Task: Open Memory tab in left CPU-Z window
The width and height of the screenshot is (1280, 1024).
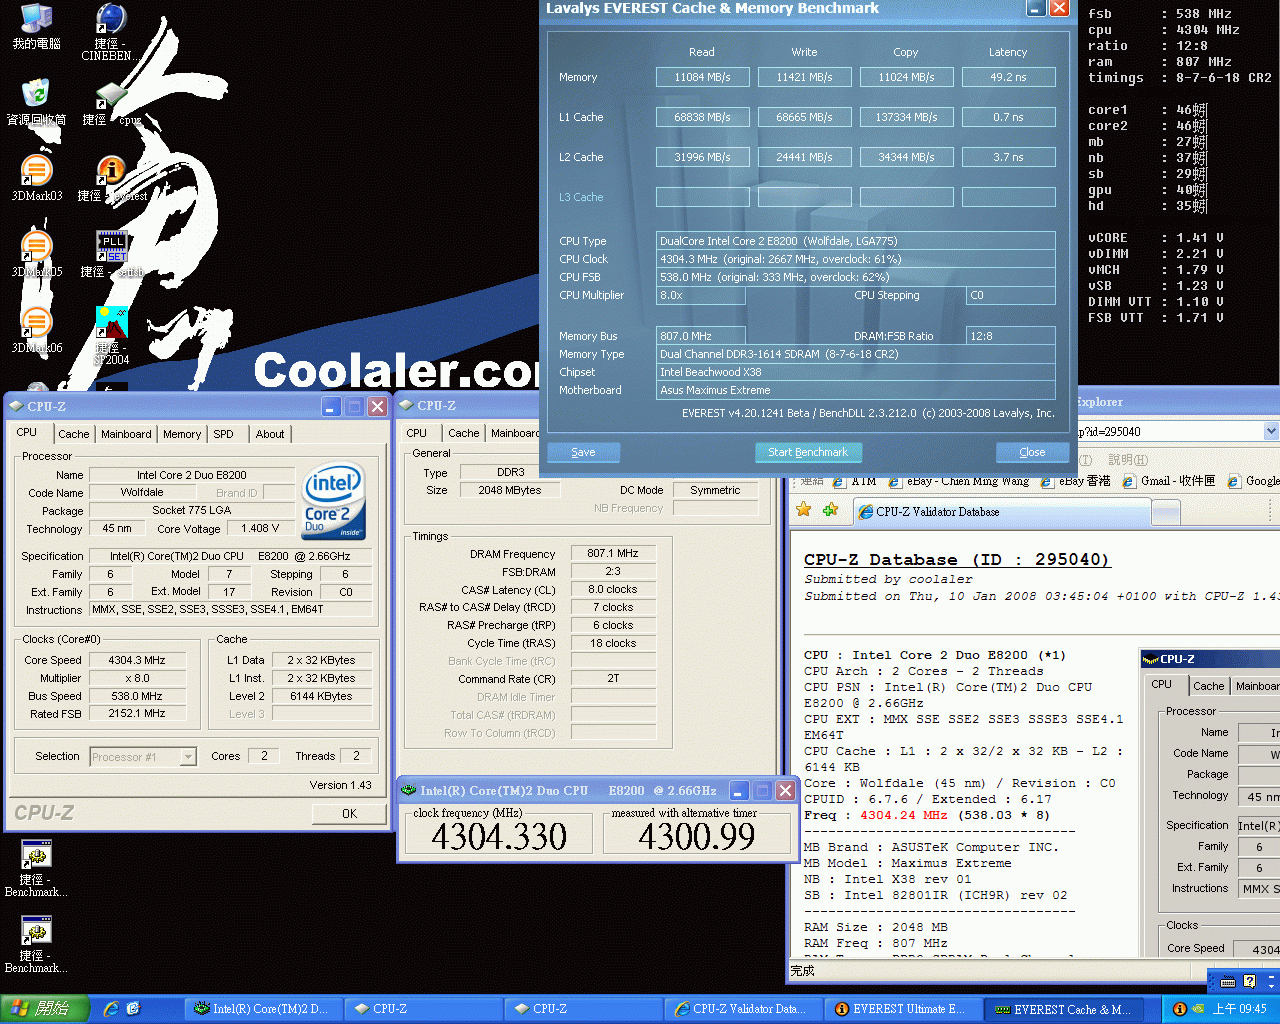Action: [x=182, y=434]
